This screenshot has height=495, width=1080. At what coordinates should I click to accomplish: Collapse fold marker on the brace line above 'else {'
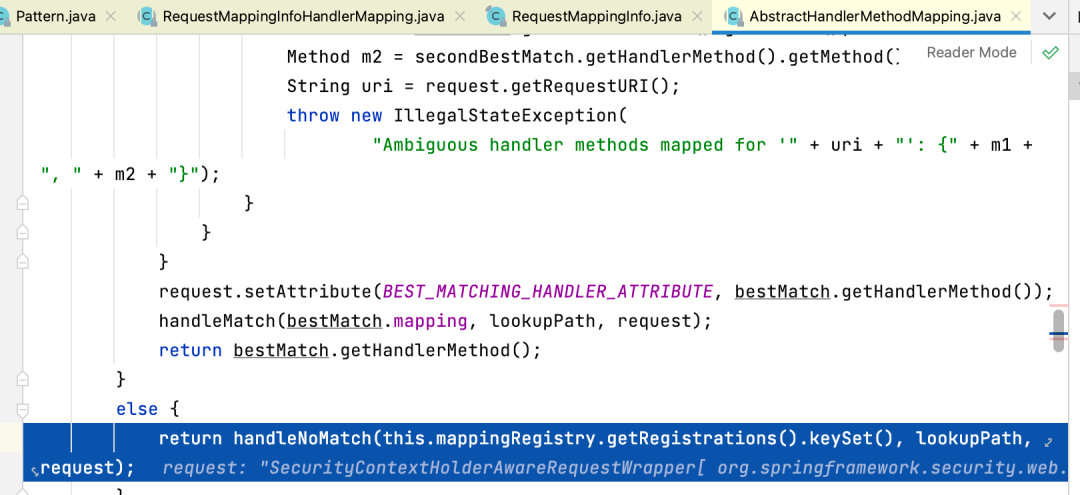pyautogui.click(x=23, y=379)
